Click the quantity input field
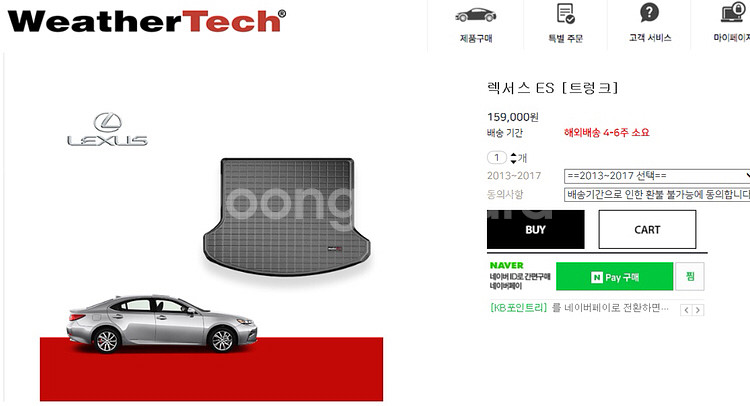This screenshot has width=750, height=406. point(497,157)
